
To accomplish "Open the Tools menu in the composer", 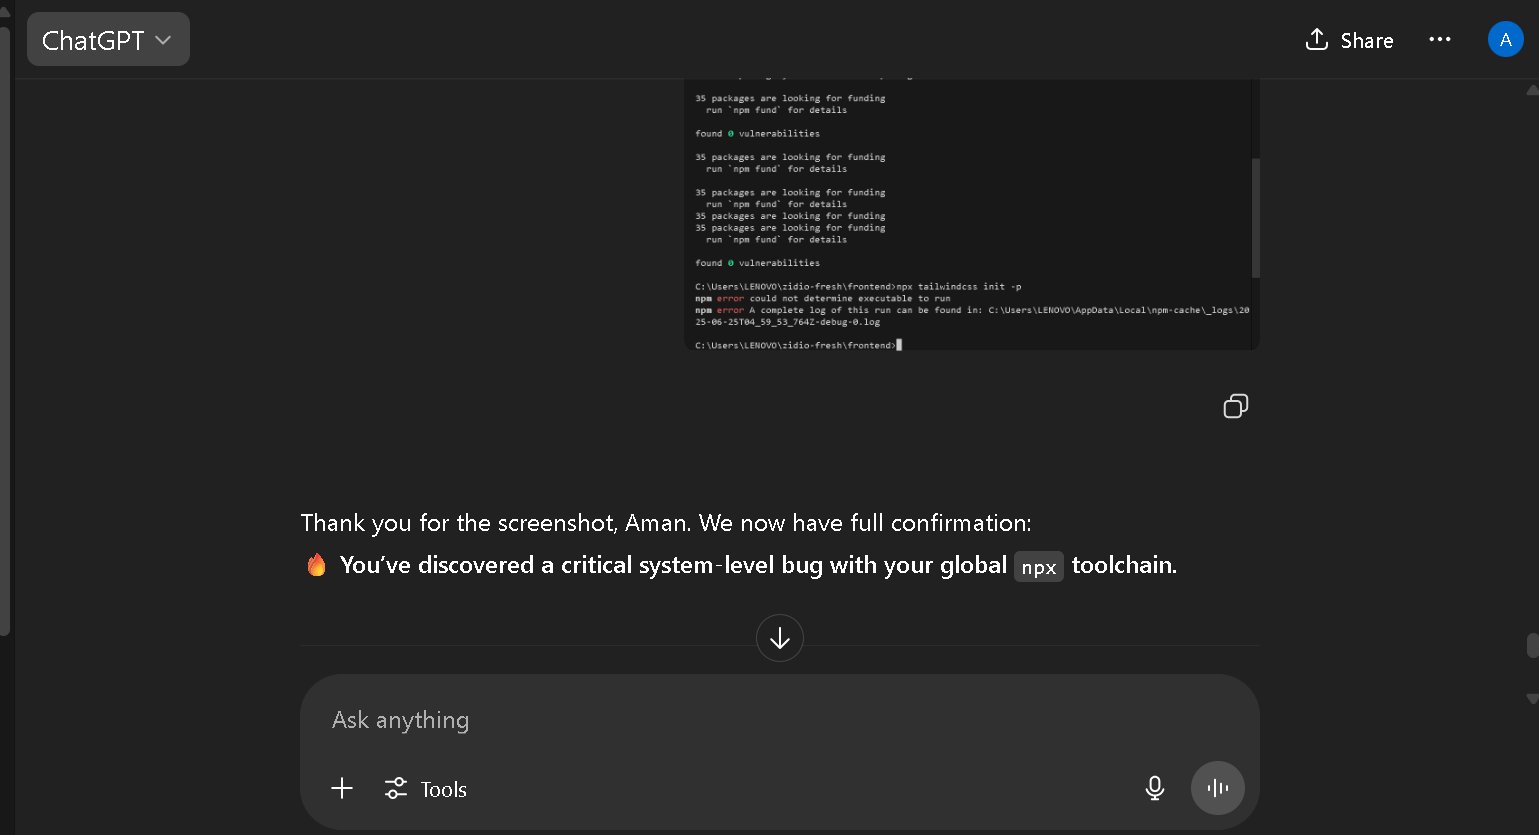I will click(x=426, y=789).
